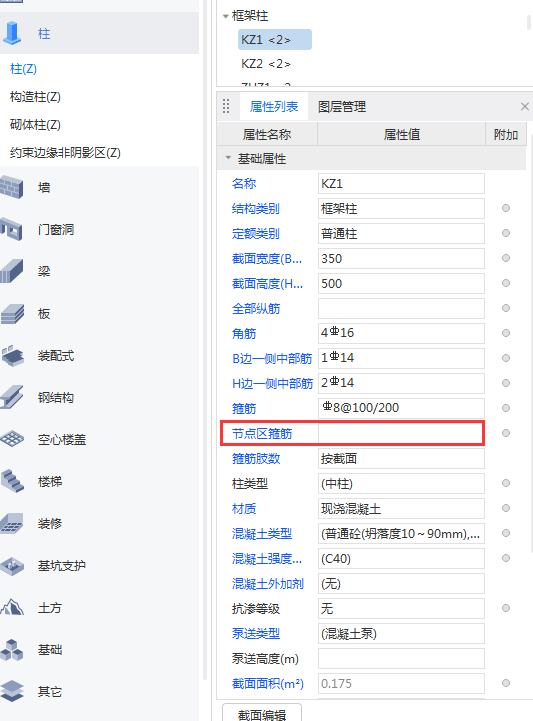
Task: Select the KZ2 <2> tree item
Action: point(266,64)
